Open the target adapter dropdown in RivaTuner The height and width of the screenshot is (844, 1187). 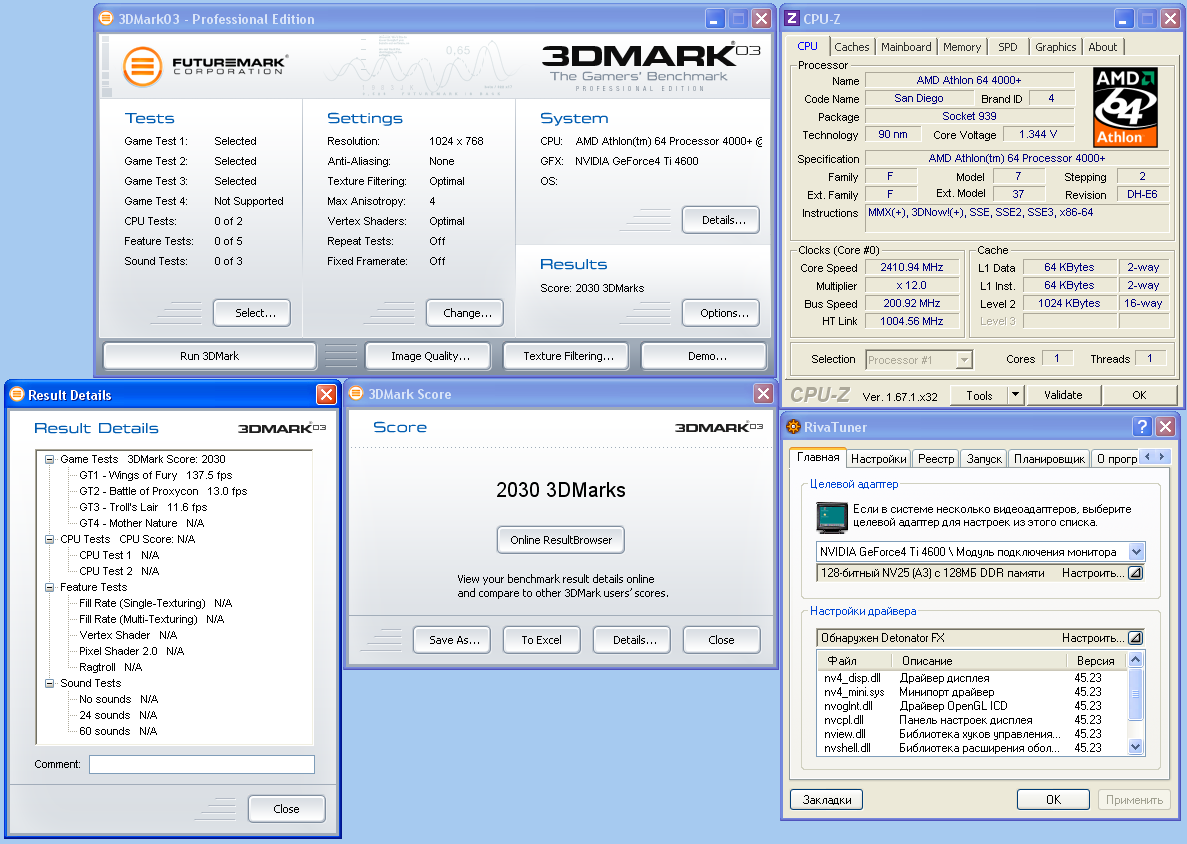(1136, 552)
